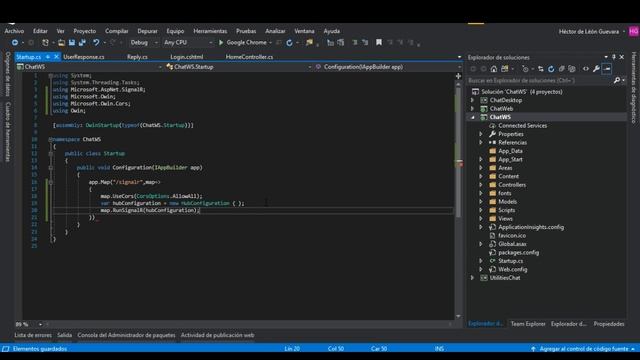Collapse the namespace ChatWS code block

(x=51, y=139)
